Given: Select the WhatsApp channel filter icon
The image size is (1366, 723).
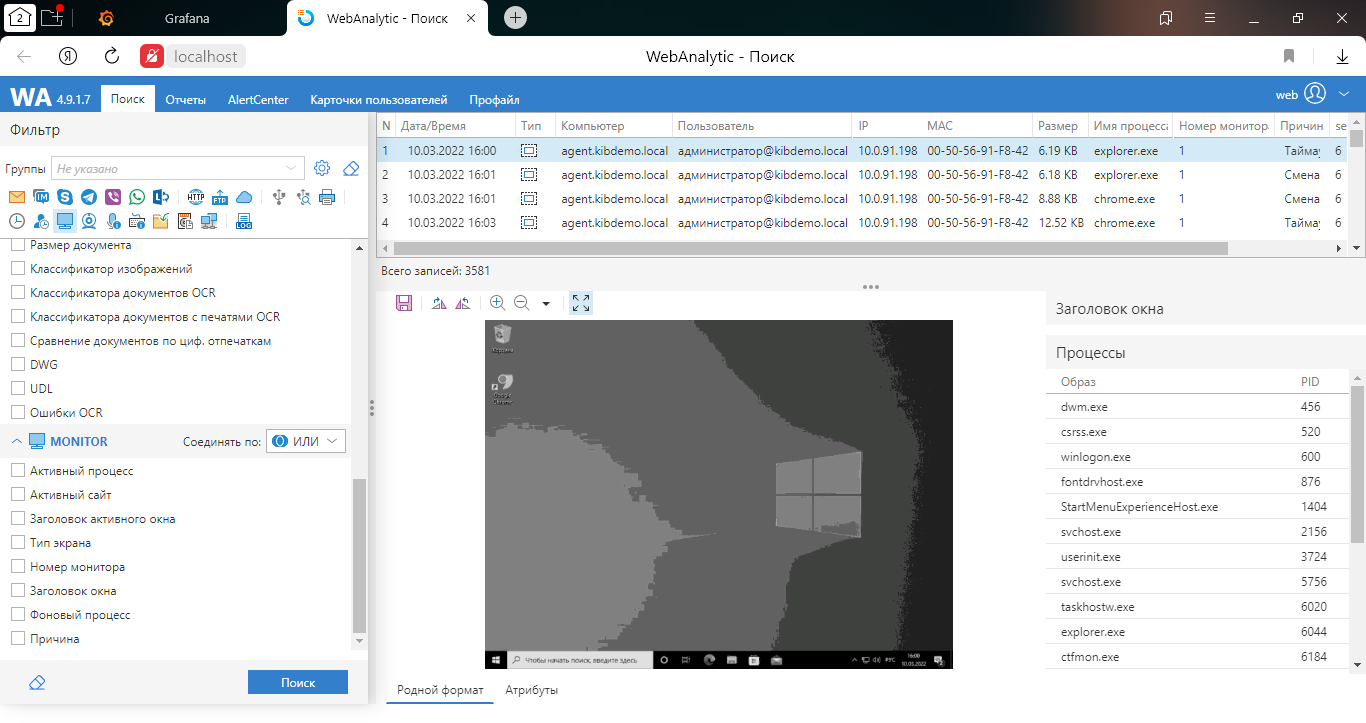Looking at the screenshot, I should pyautogui.click(x=137, y=197).
